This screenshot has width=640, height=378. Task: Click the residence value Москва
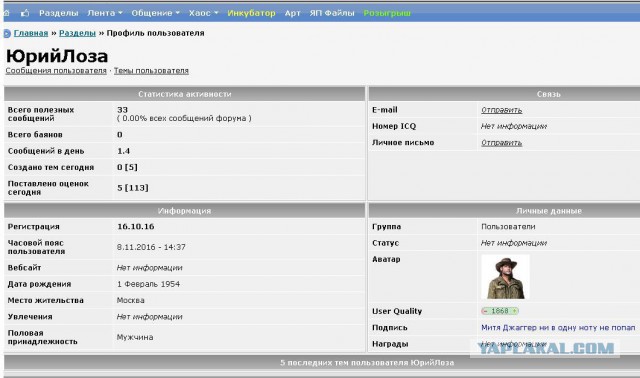pos(131,300)
